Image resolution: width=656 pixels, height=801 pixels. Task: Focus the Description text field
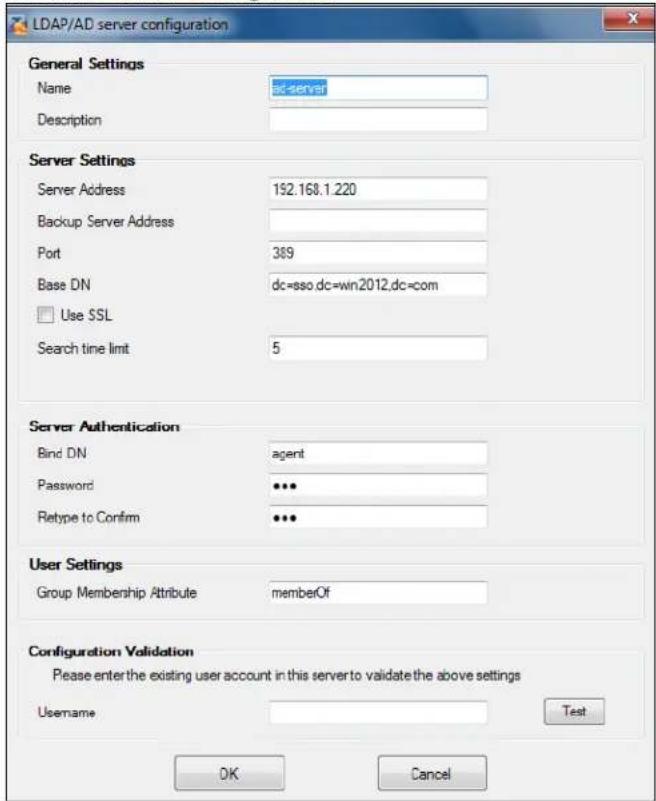click(378, 120)
